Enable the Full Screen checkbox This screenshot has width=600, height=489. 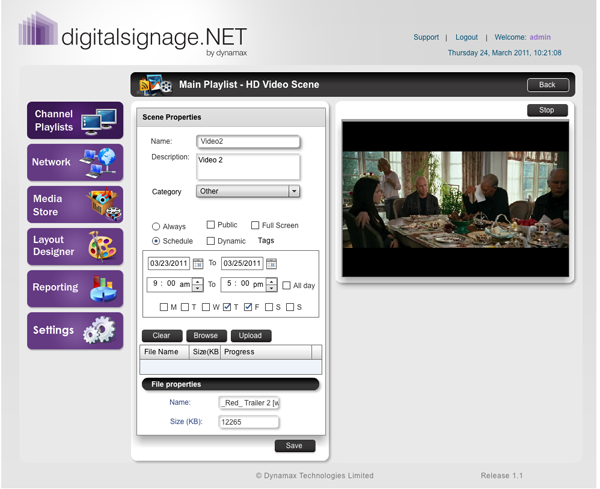point(255,225)
